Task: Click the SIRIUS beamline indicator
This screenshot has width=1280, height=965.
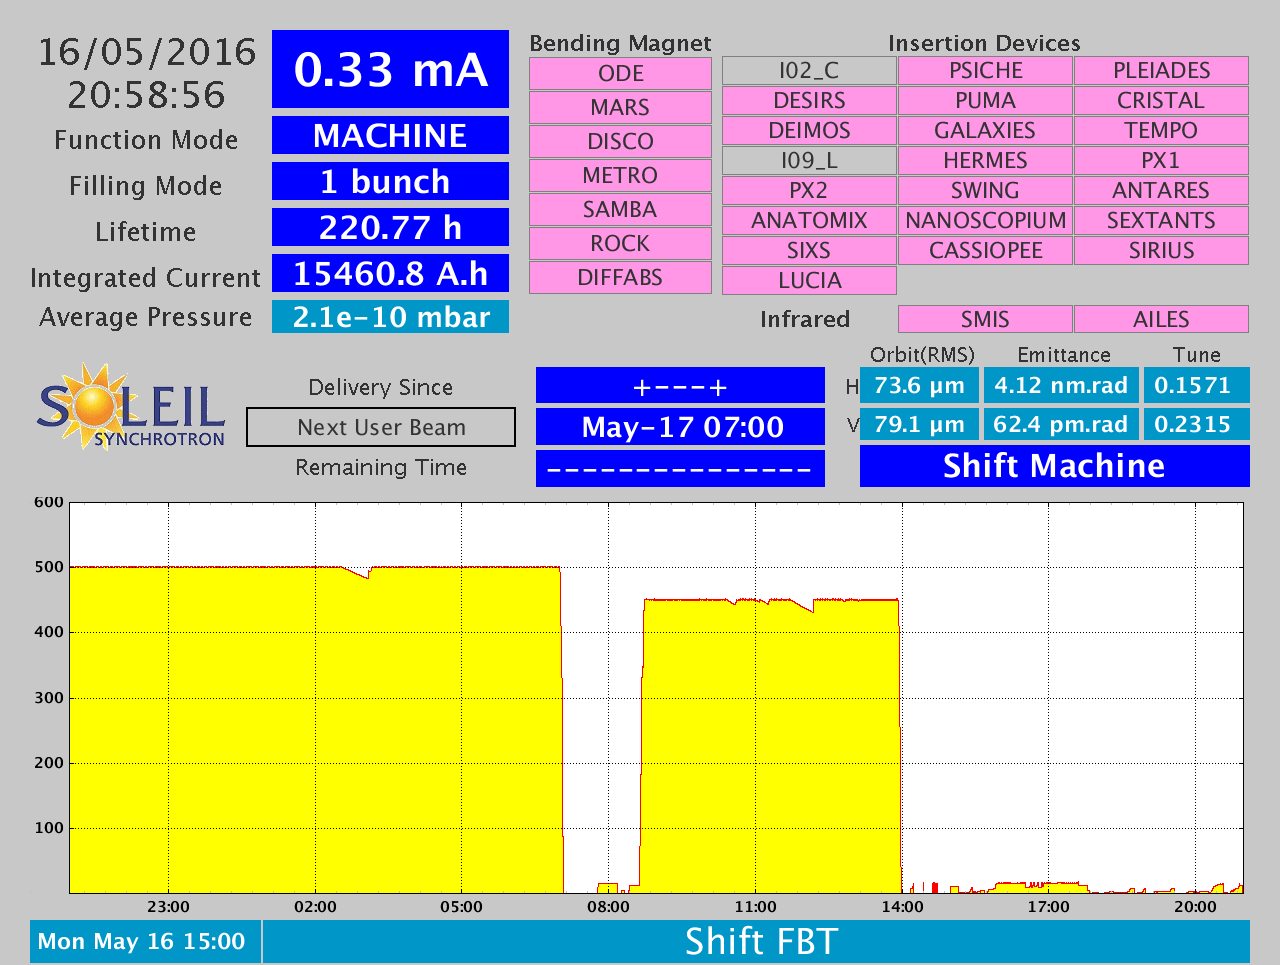Action: [x=1161, y=250]
